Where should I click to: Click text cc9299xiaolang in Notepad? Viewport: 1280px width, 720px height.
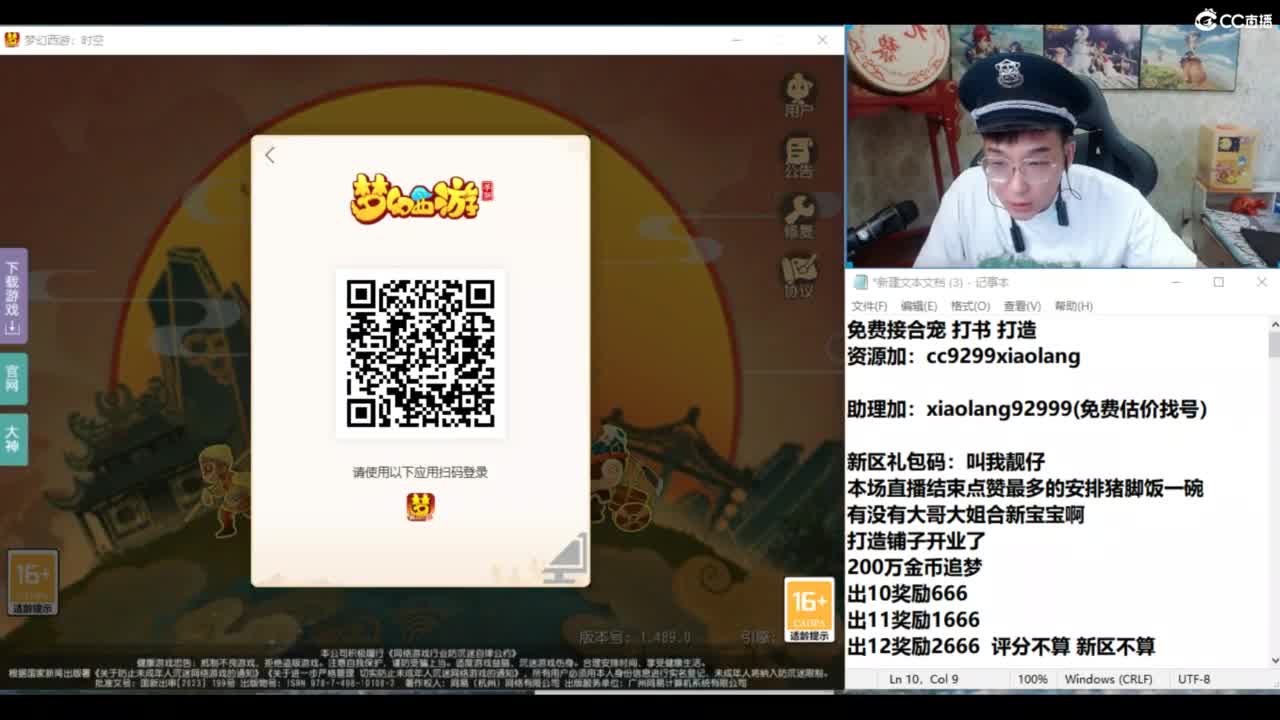[x=1003, y=356]
